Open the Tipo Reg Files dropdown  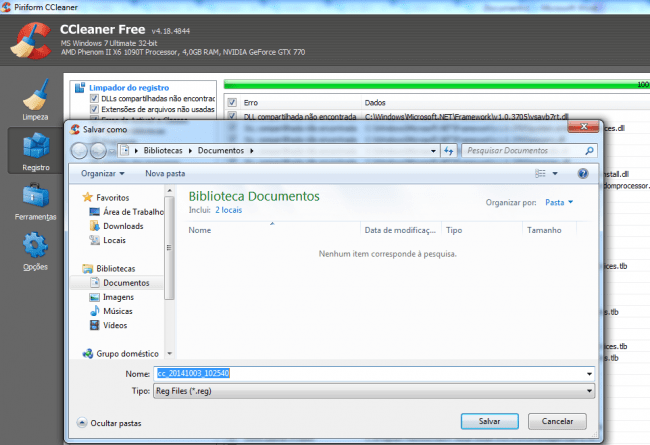(x=374, y=391)
